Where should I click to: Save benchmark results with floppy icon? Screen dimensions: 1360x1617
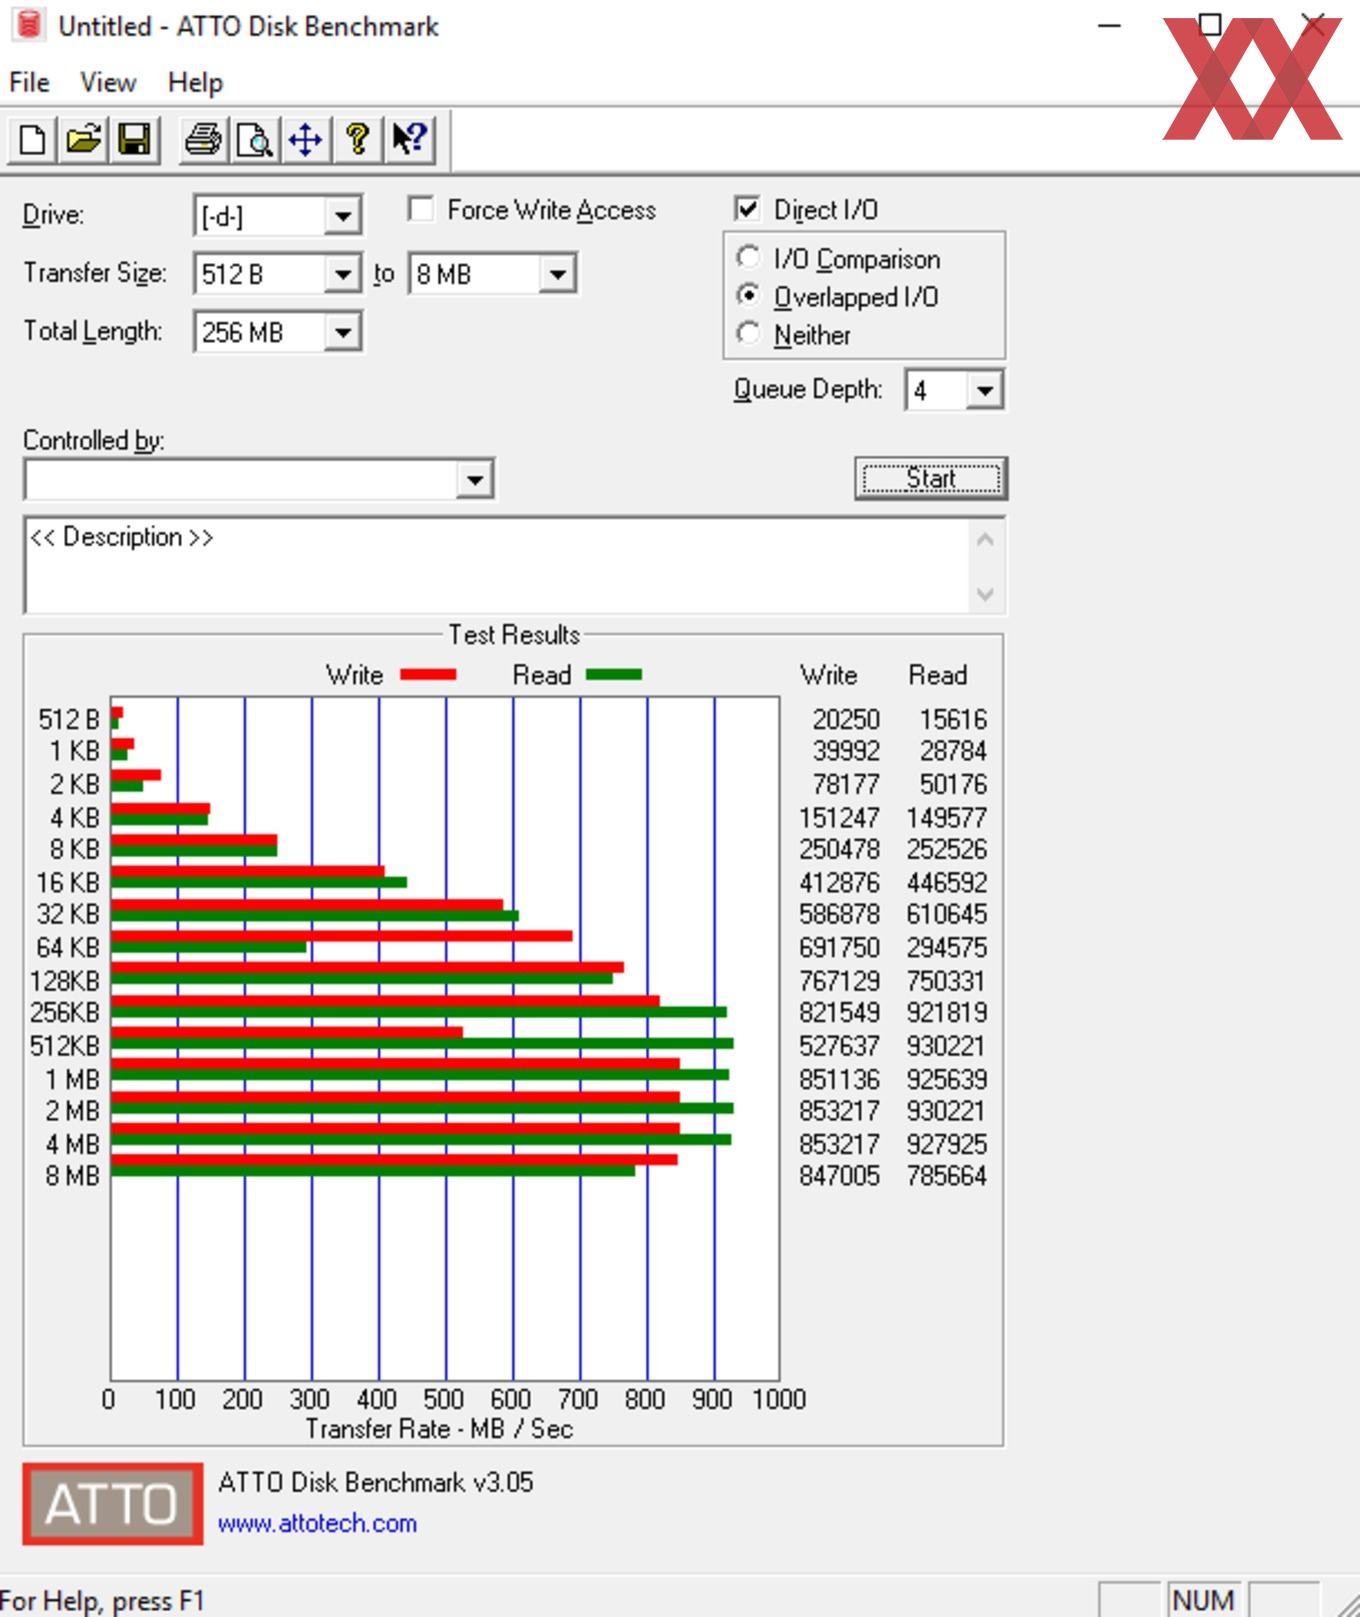tap(134, 139)
